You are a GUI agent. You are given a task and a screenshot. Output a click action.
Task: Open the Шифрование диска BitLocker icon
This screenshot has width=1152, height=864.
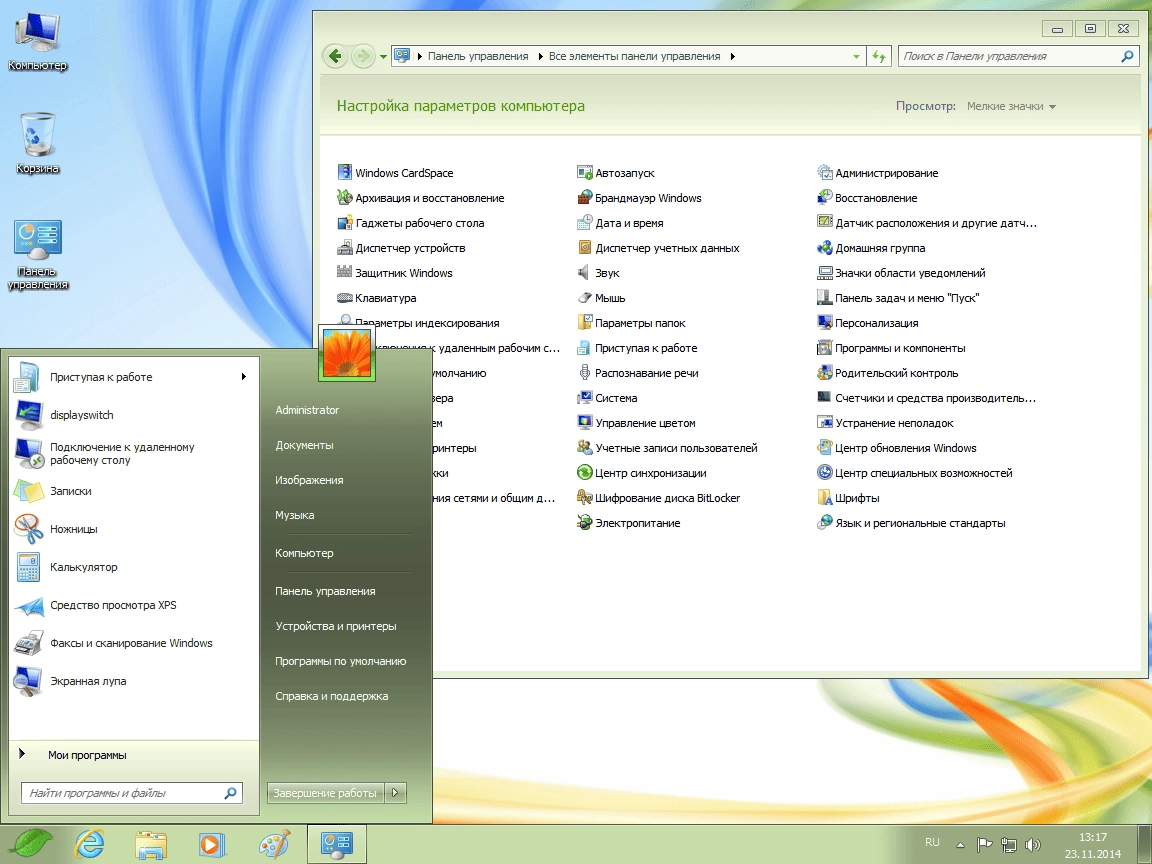click(x=585, y=497)
